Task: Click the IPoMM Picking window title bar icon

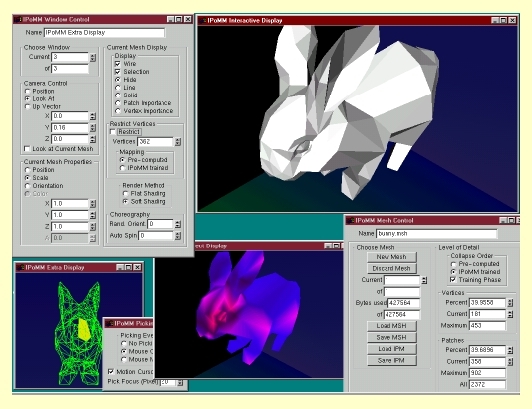Action: [x=109, y=323]
